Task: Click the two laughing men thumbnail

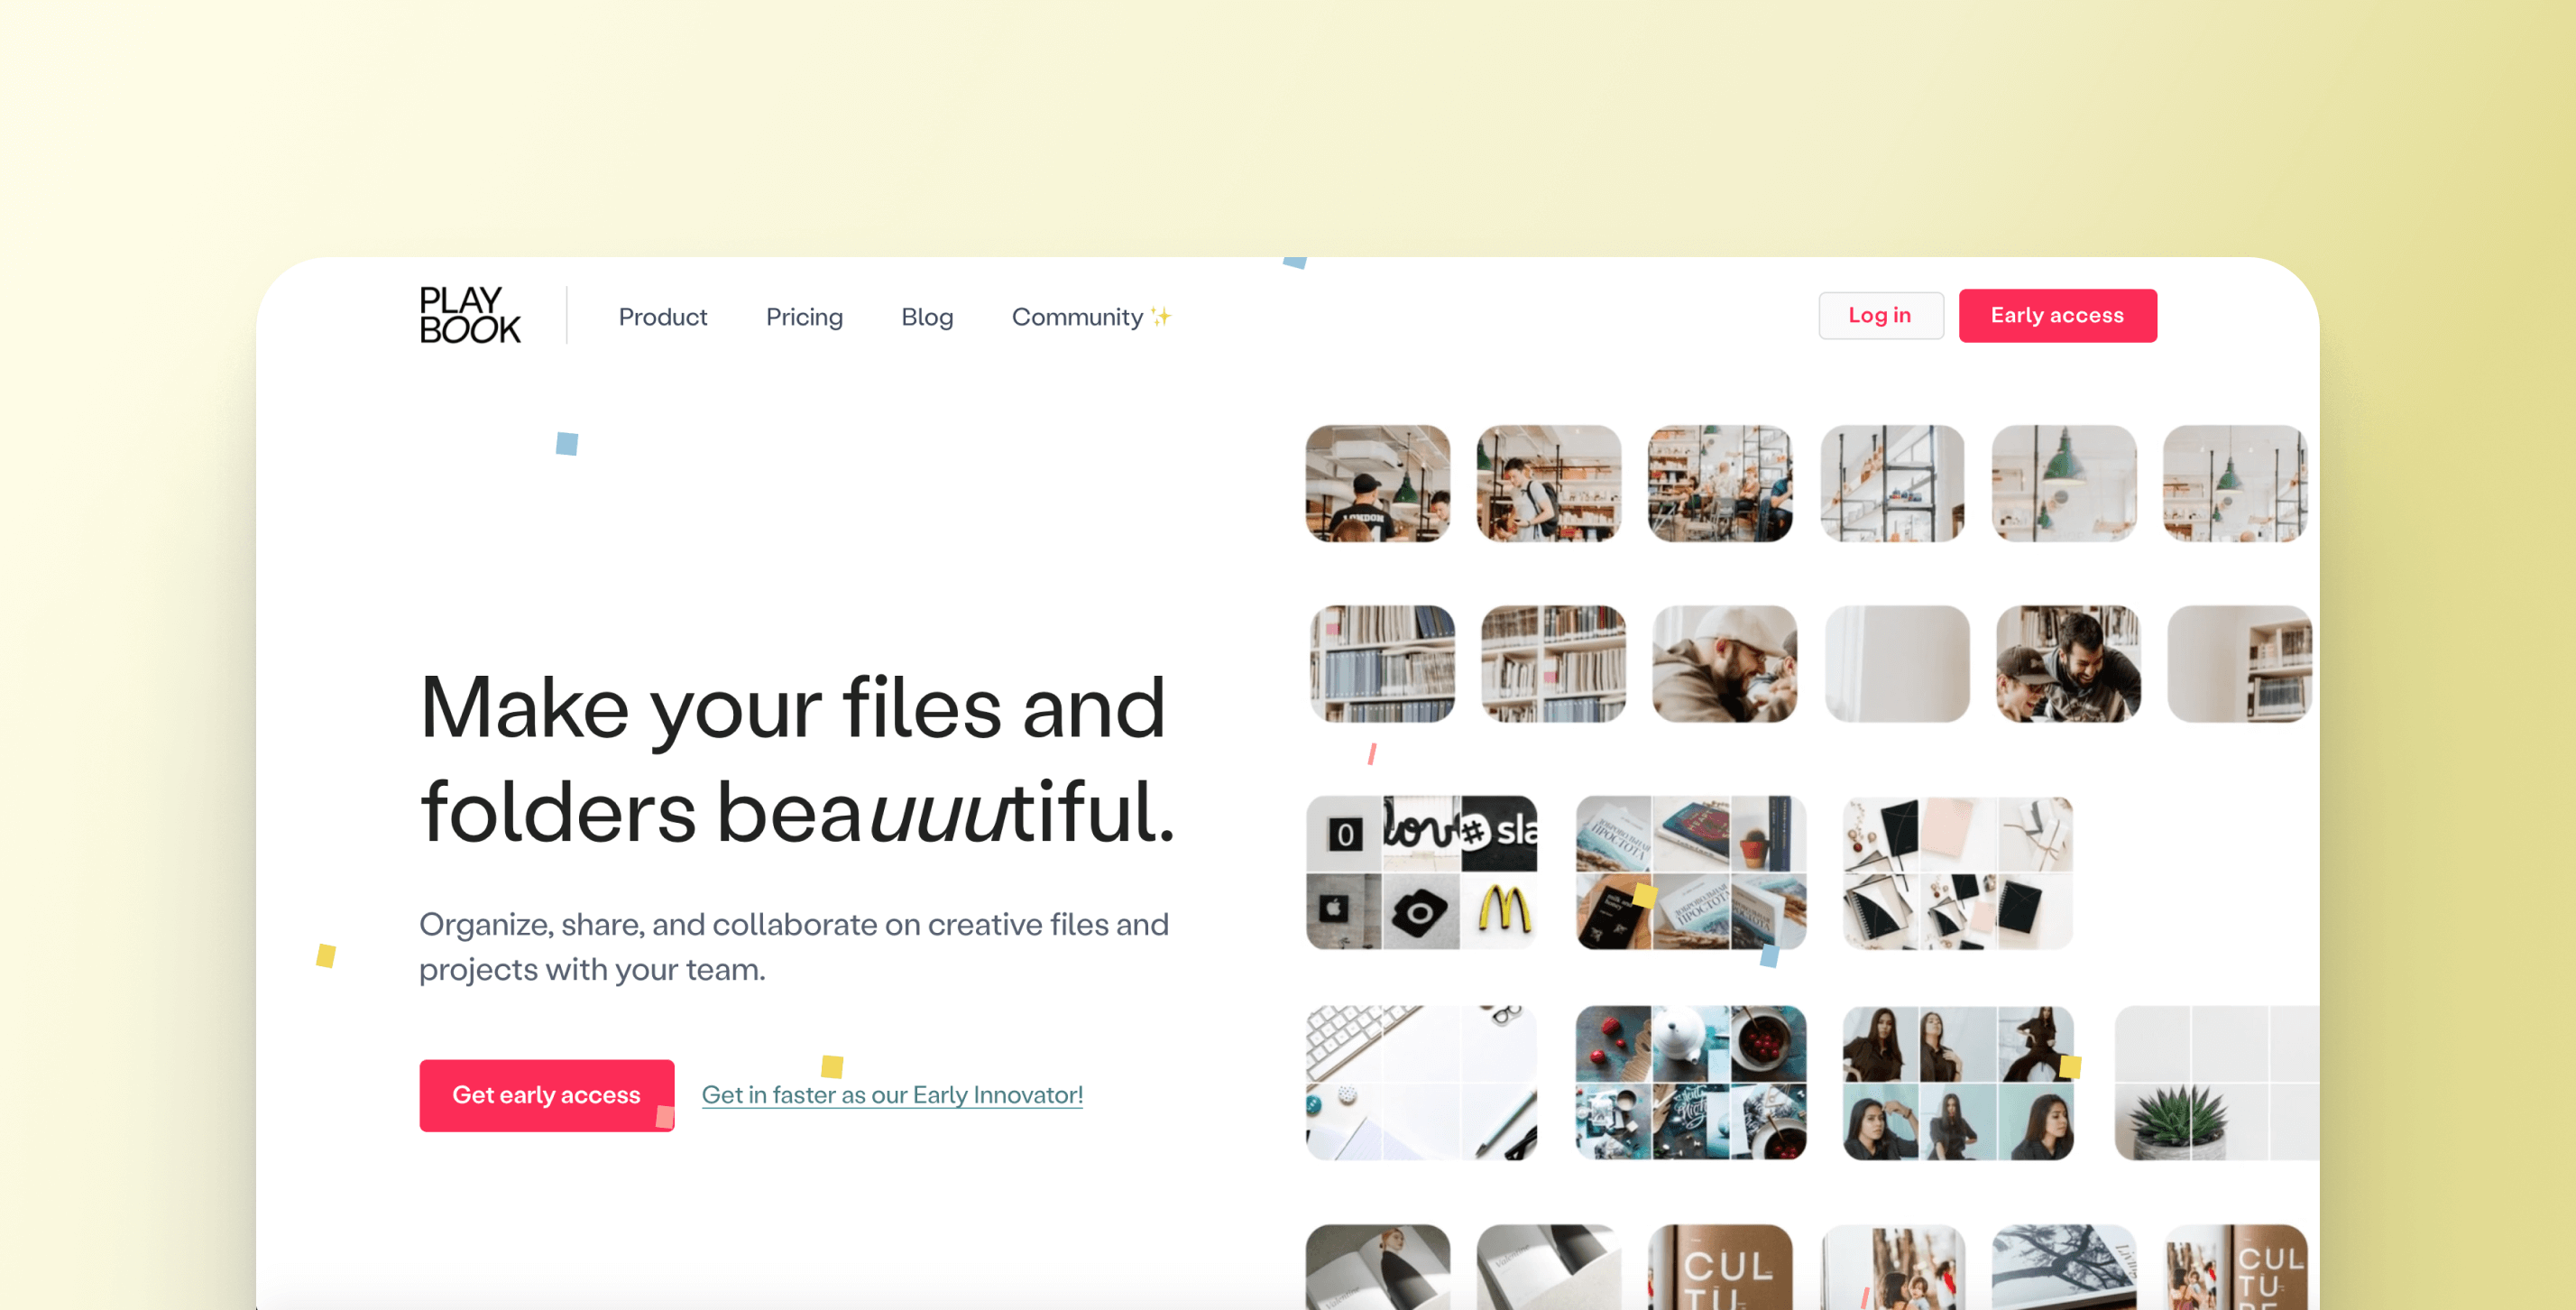Action: [x=2067, y=664]
